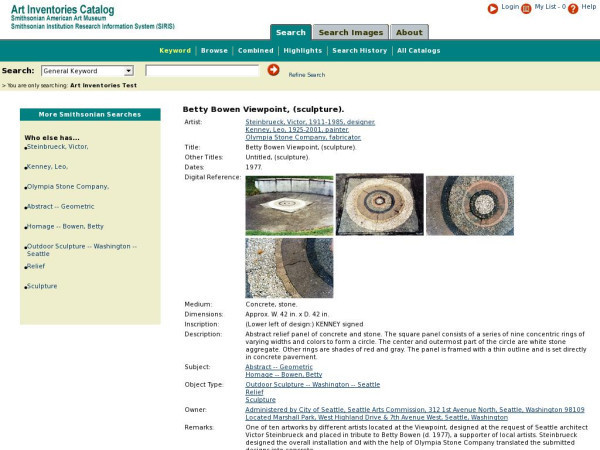Click into the search text field

pos(202,71)
